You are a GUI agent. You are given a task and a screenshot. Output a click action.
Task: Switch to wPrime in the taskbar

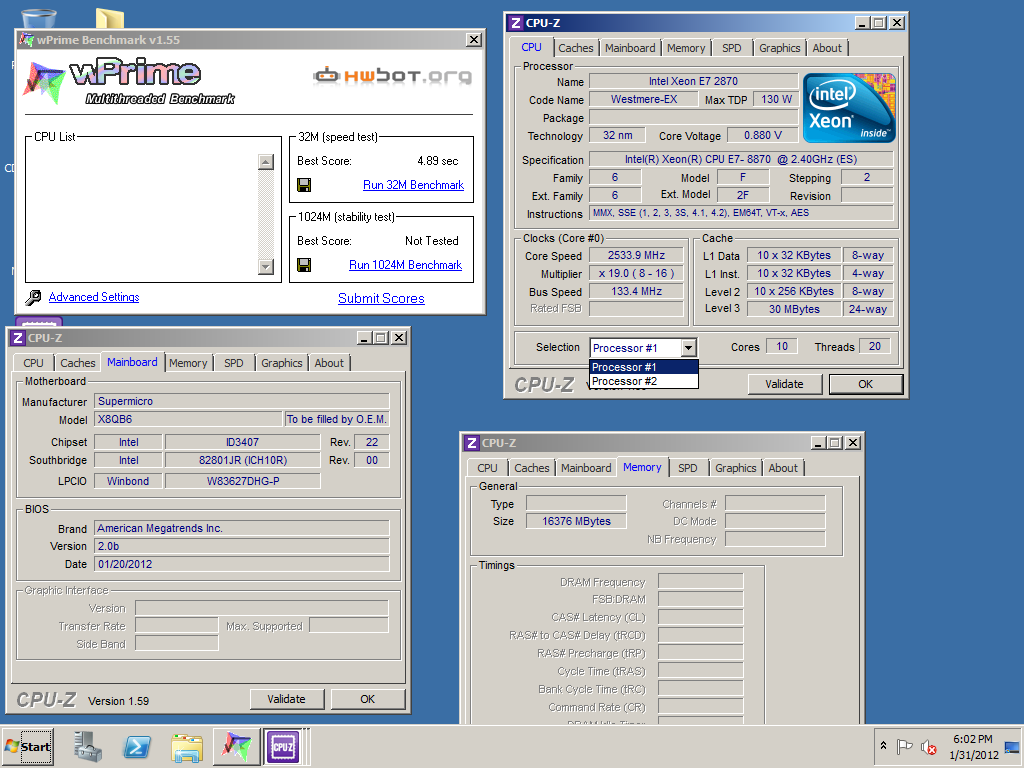pos(236,746)
